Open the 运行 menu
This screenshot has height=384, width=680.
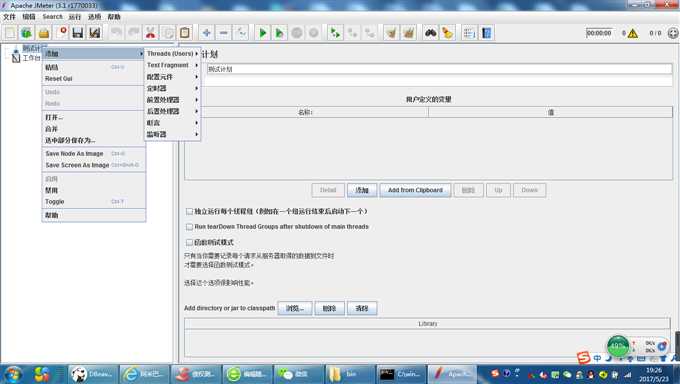coord(75,16)
